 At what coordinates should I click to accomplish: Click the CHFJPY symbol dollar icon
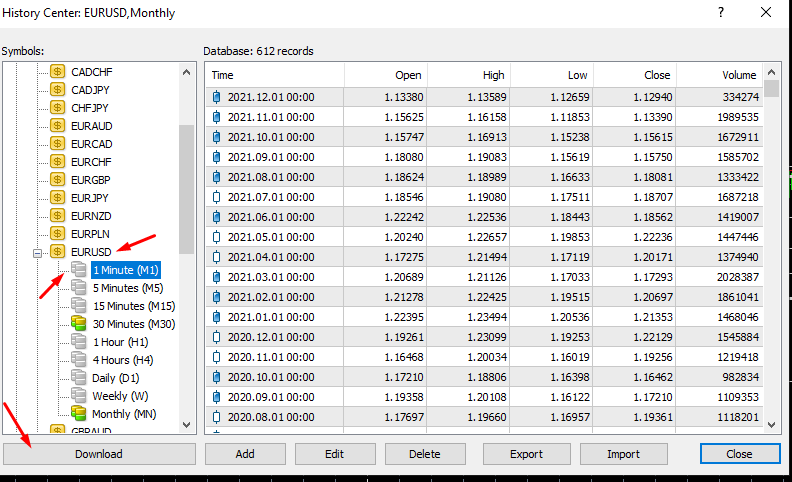pyautogui.click(x=58, y=108)
